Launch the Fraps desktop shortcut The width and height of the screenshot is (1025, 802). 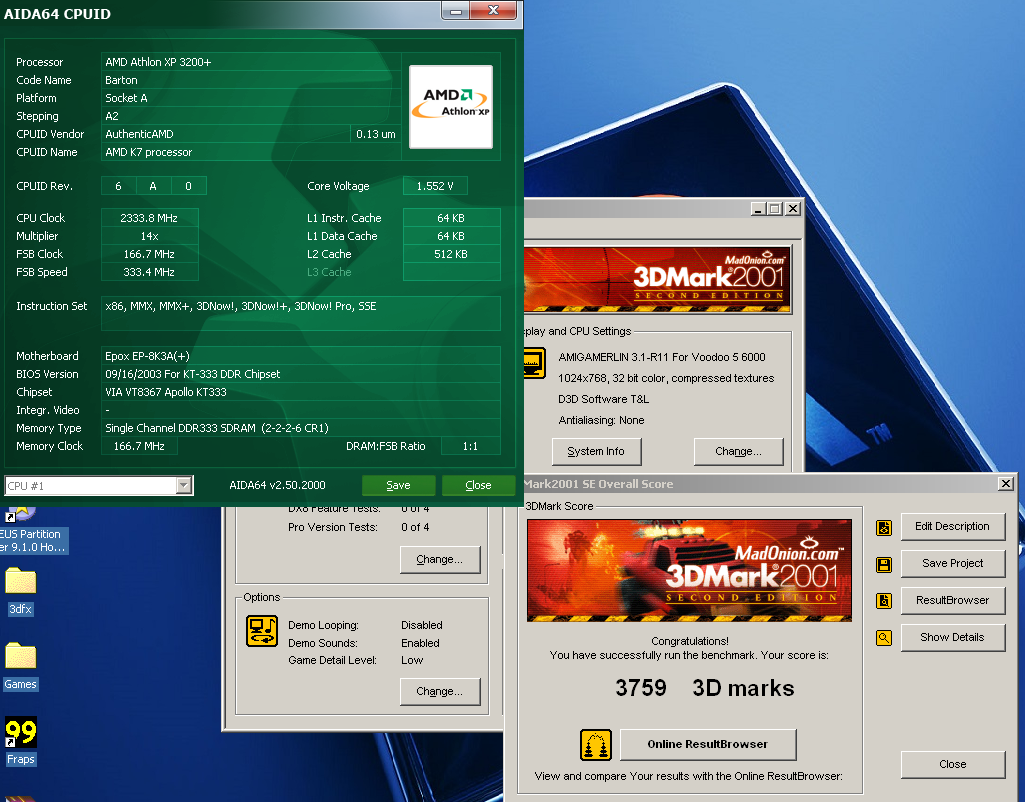[x=20, y=742]
